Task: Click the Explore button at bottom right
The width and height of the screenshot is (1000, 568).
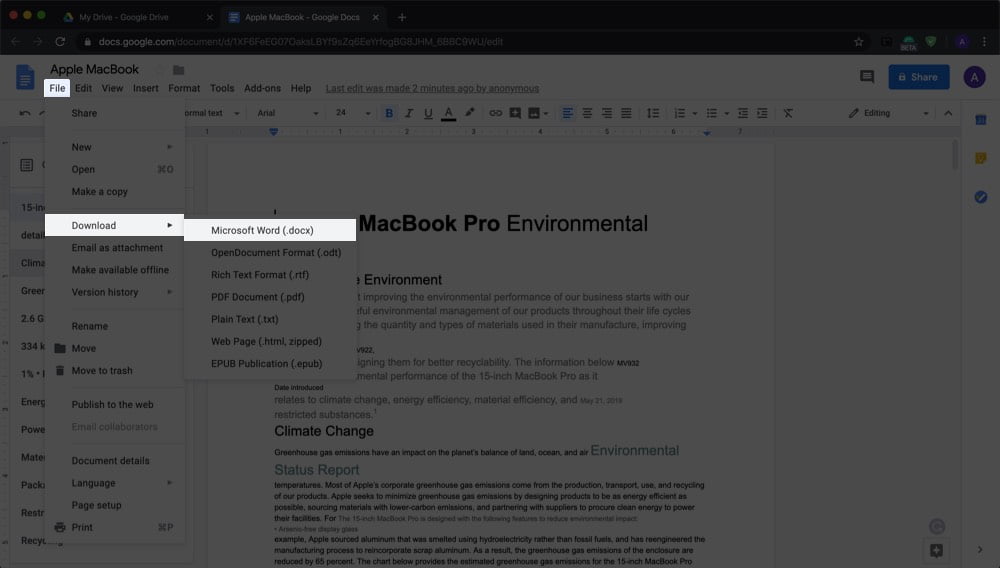Action: (936, 550)
